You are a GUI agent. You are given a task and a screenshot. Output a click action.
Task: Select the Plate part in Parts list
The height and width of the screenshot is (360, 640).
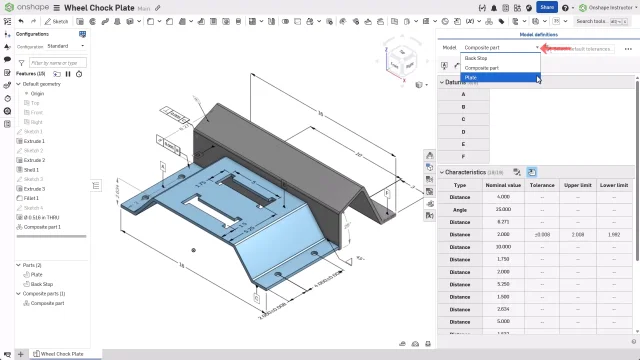click(36, 275)
